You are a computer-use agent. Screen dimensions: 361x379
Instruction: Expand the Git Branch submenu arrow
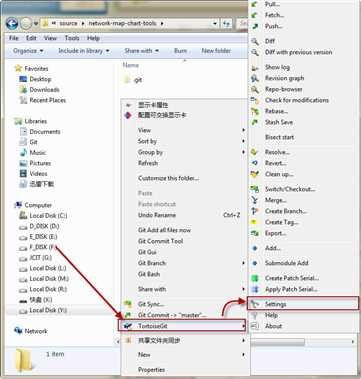244,263
